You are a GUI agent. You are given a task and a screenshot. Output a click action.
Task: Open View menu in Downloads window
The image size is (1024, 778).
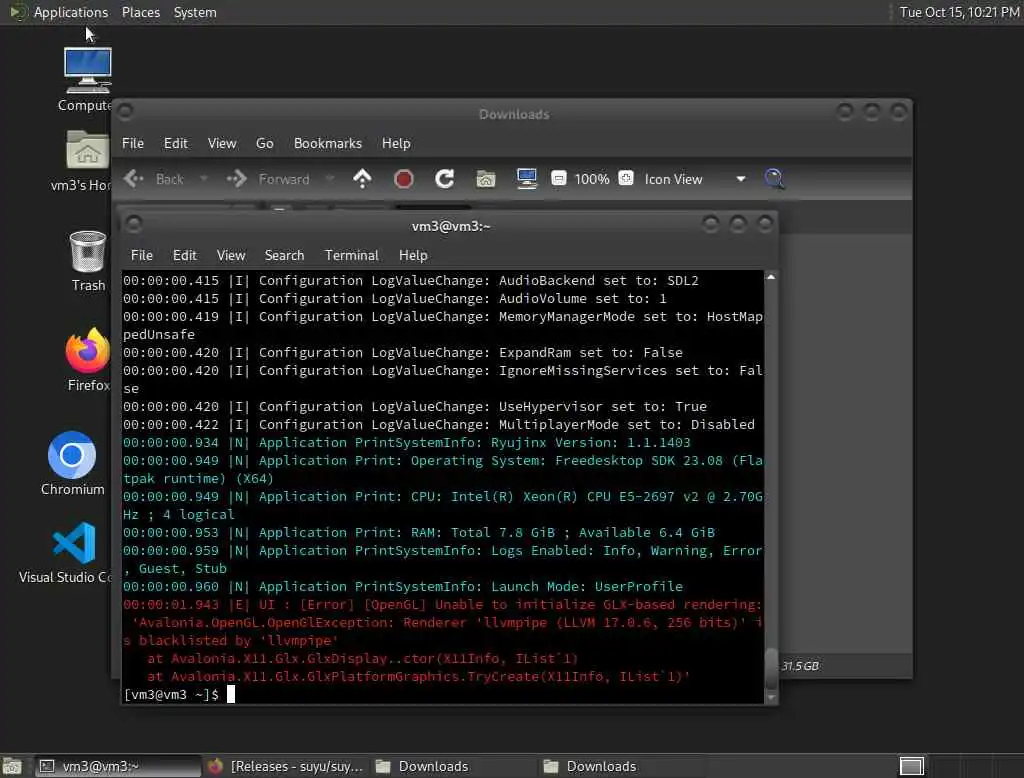click(x=222, y=143)
